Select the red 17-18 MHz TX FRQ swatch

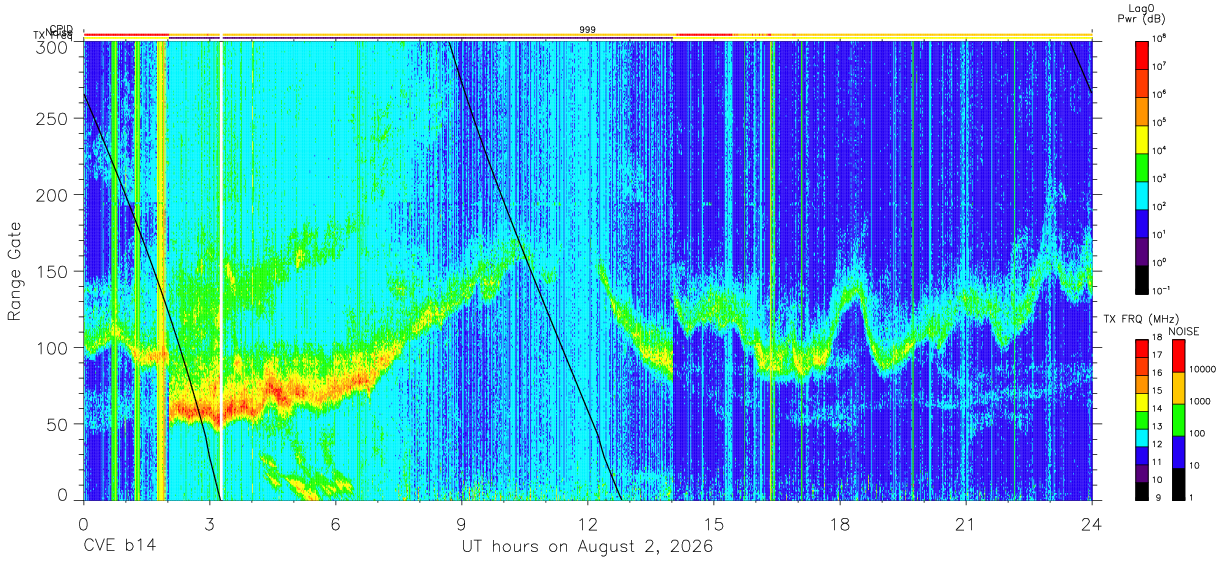pos(1142,348)
